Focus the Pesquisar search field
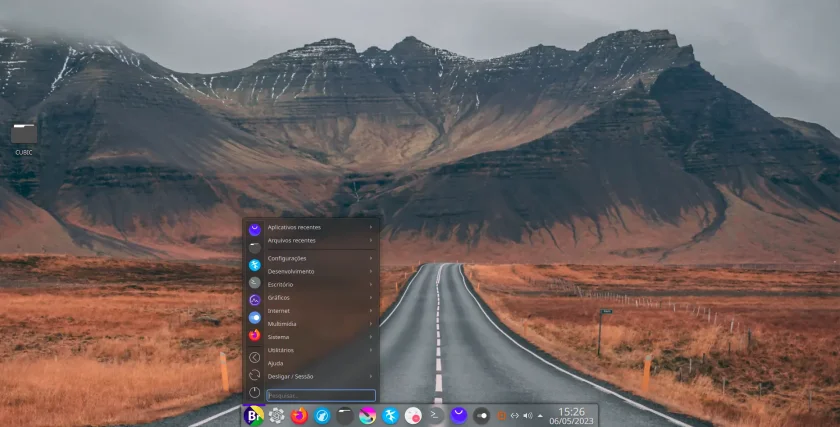 click(321, 395)
